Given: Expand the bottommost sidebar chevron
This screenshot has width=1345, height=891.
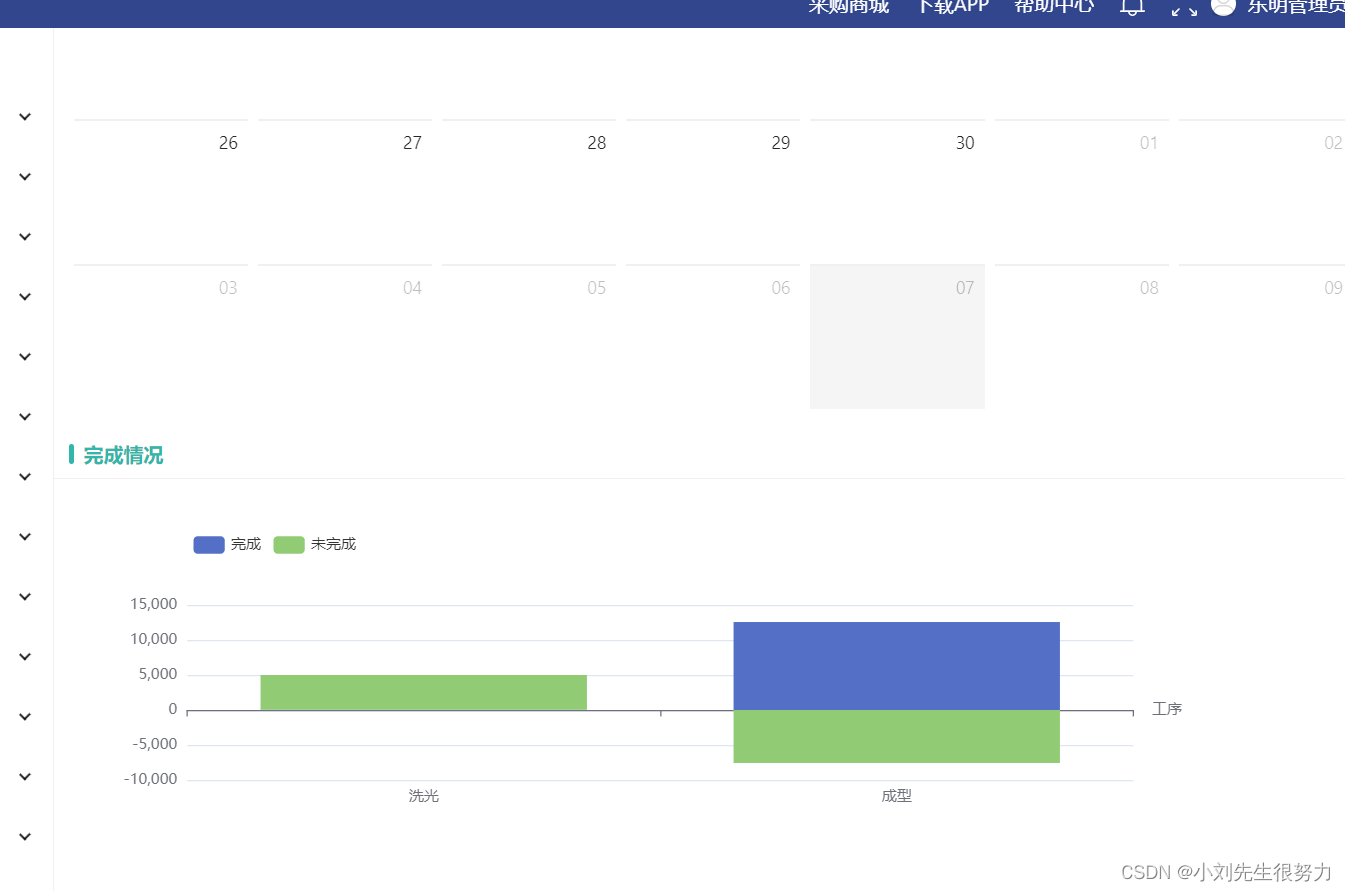Looking at the screenshot, I should point(25,837).
